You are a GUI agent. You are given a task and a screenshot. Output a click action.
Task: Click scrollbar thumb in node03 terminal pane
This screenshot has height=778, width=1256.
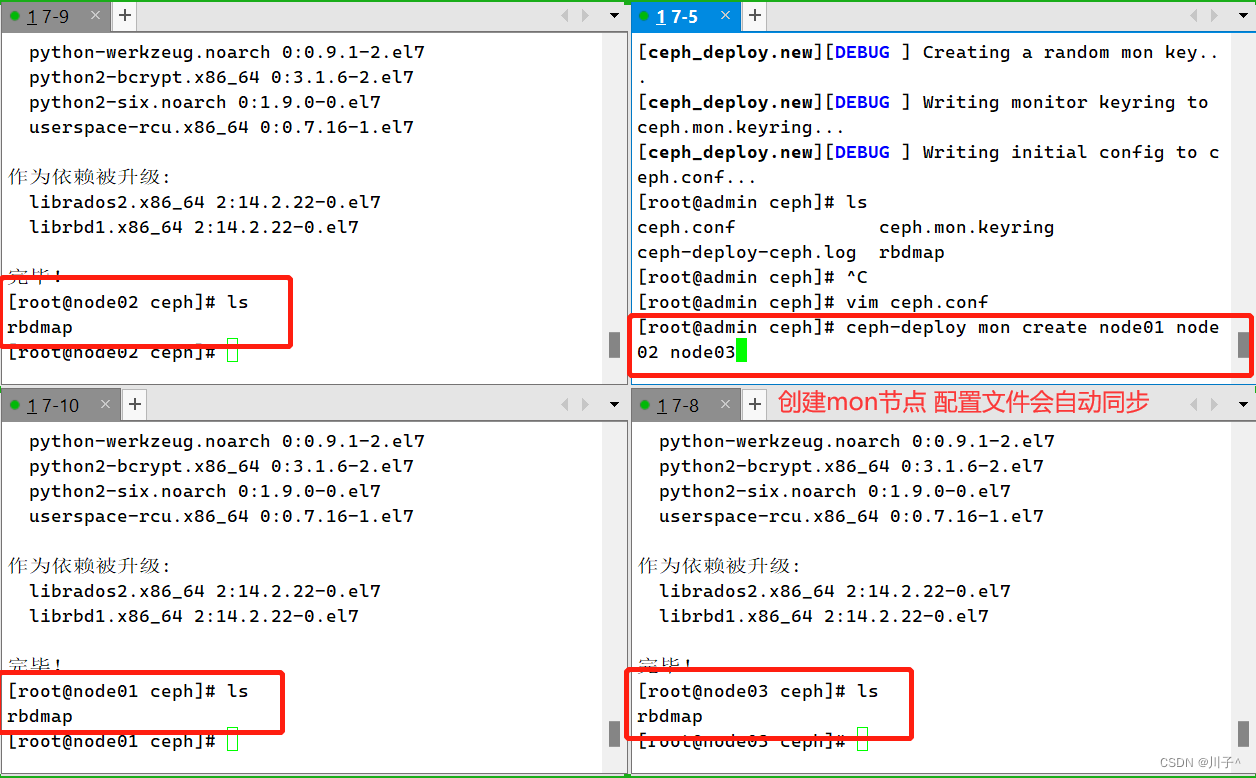click(x=1244, y=734)
